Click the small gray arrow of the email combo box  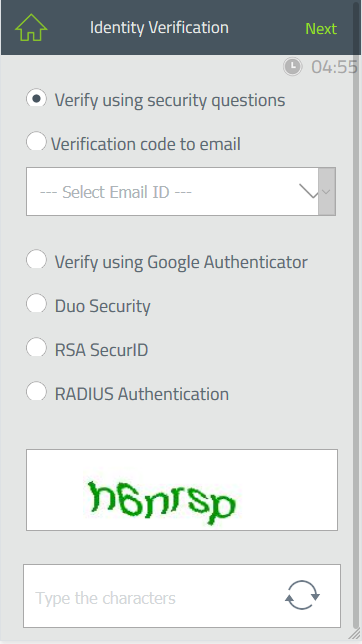click(327, 191)
